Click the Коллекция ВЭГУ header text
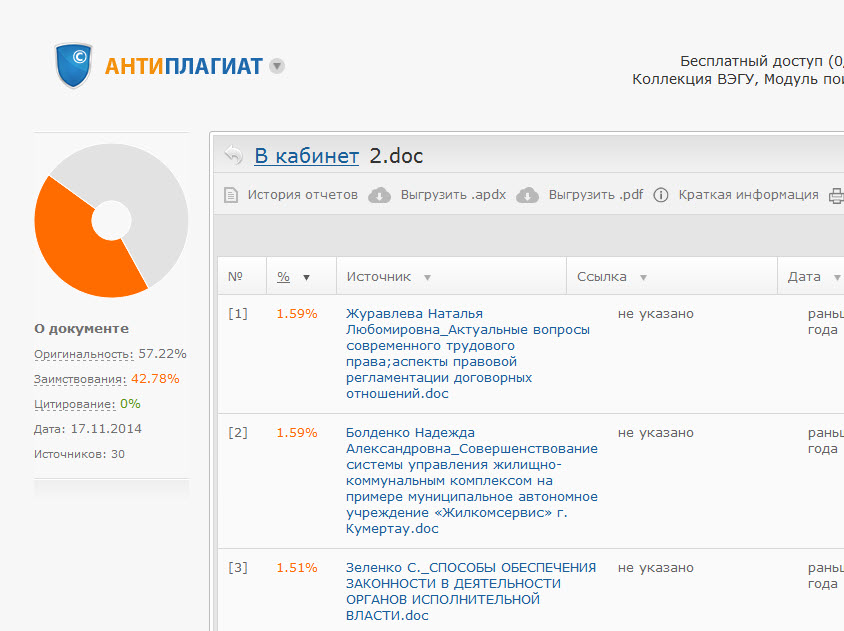Image resolution: width=844 pixels, height=631 pixels. coord(738,79)
